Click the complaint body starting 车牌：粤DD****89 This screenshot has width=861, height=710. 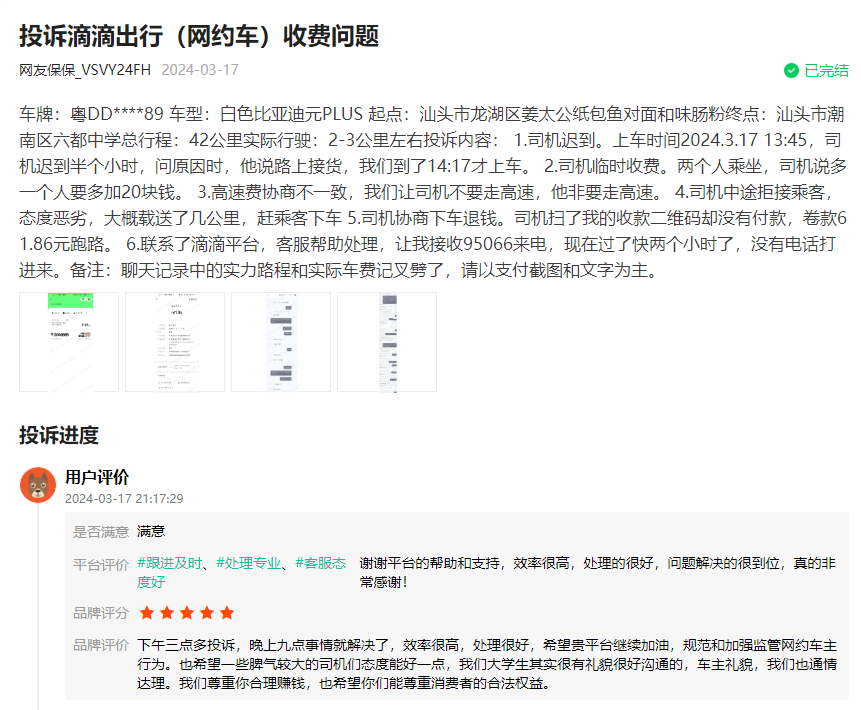click(x=433, y=192)
